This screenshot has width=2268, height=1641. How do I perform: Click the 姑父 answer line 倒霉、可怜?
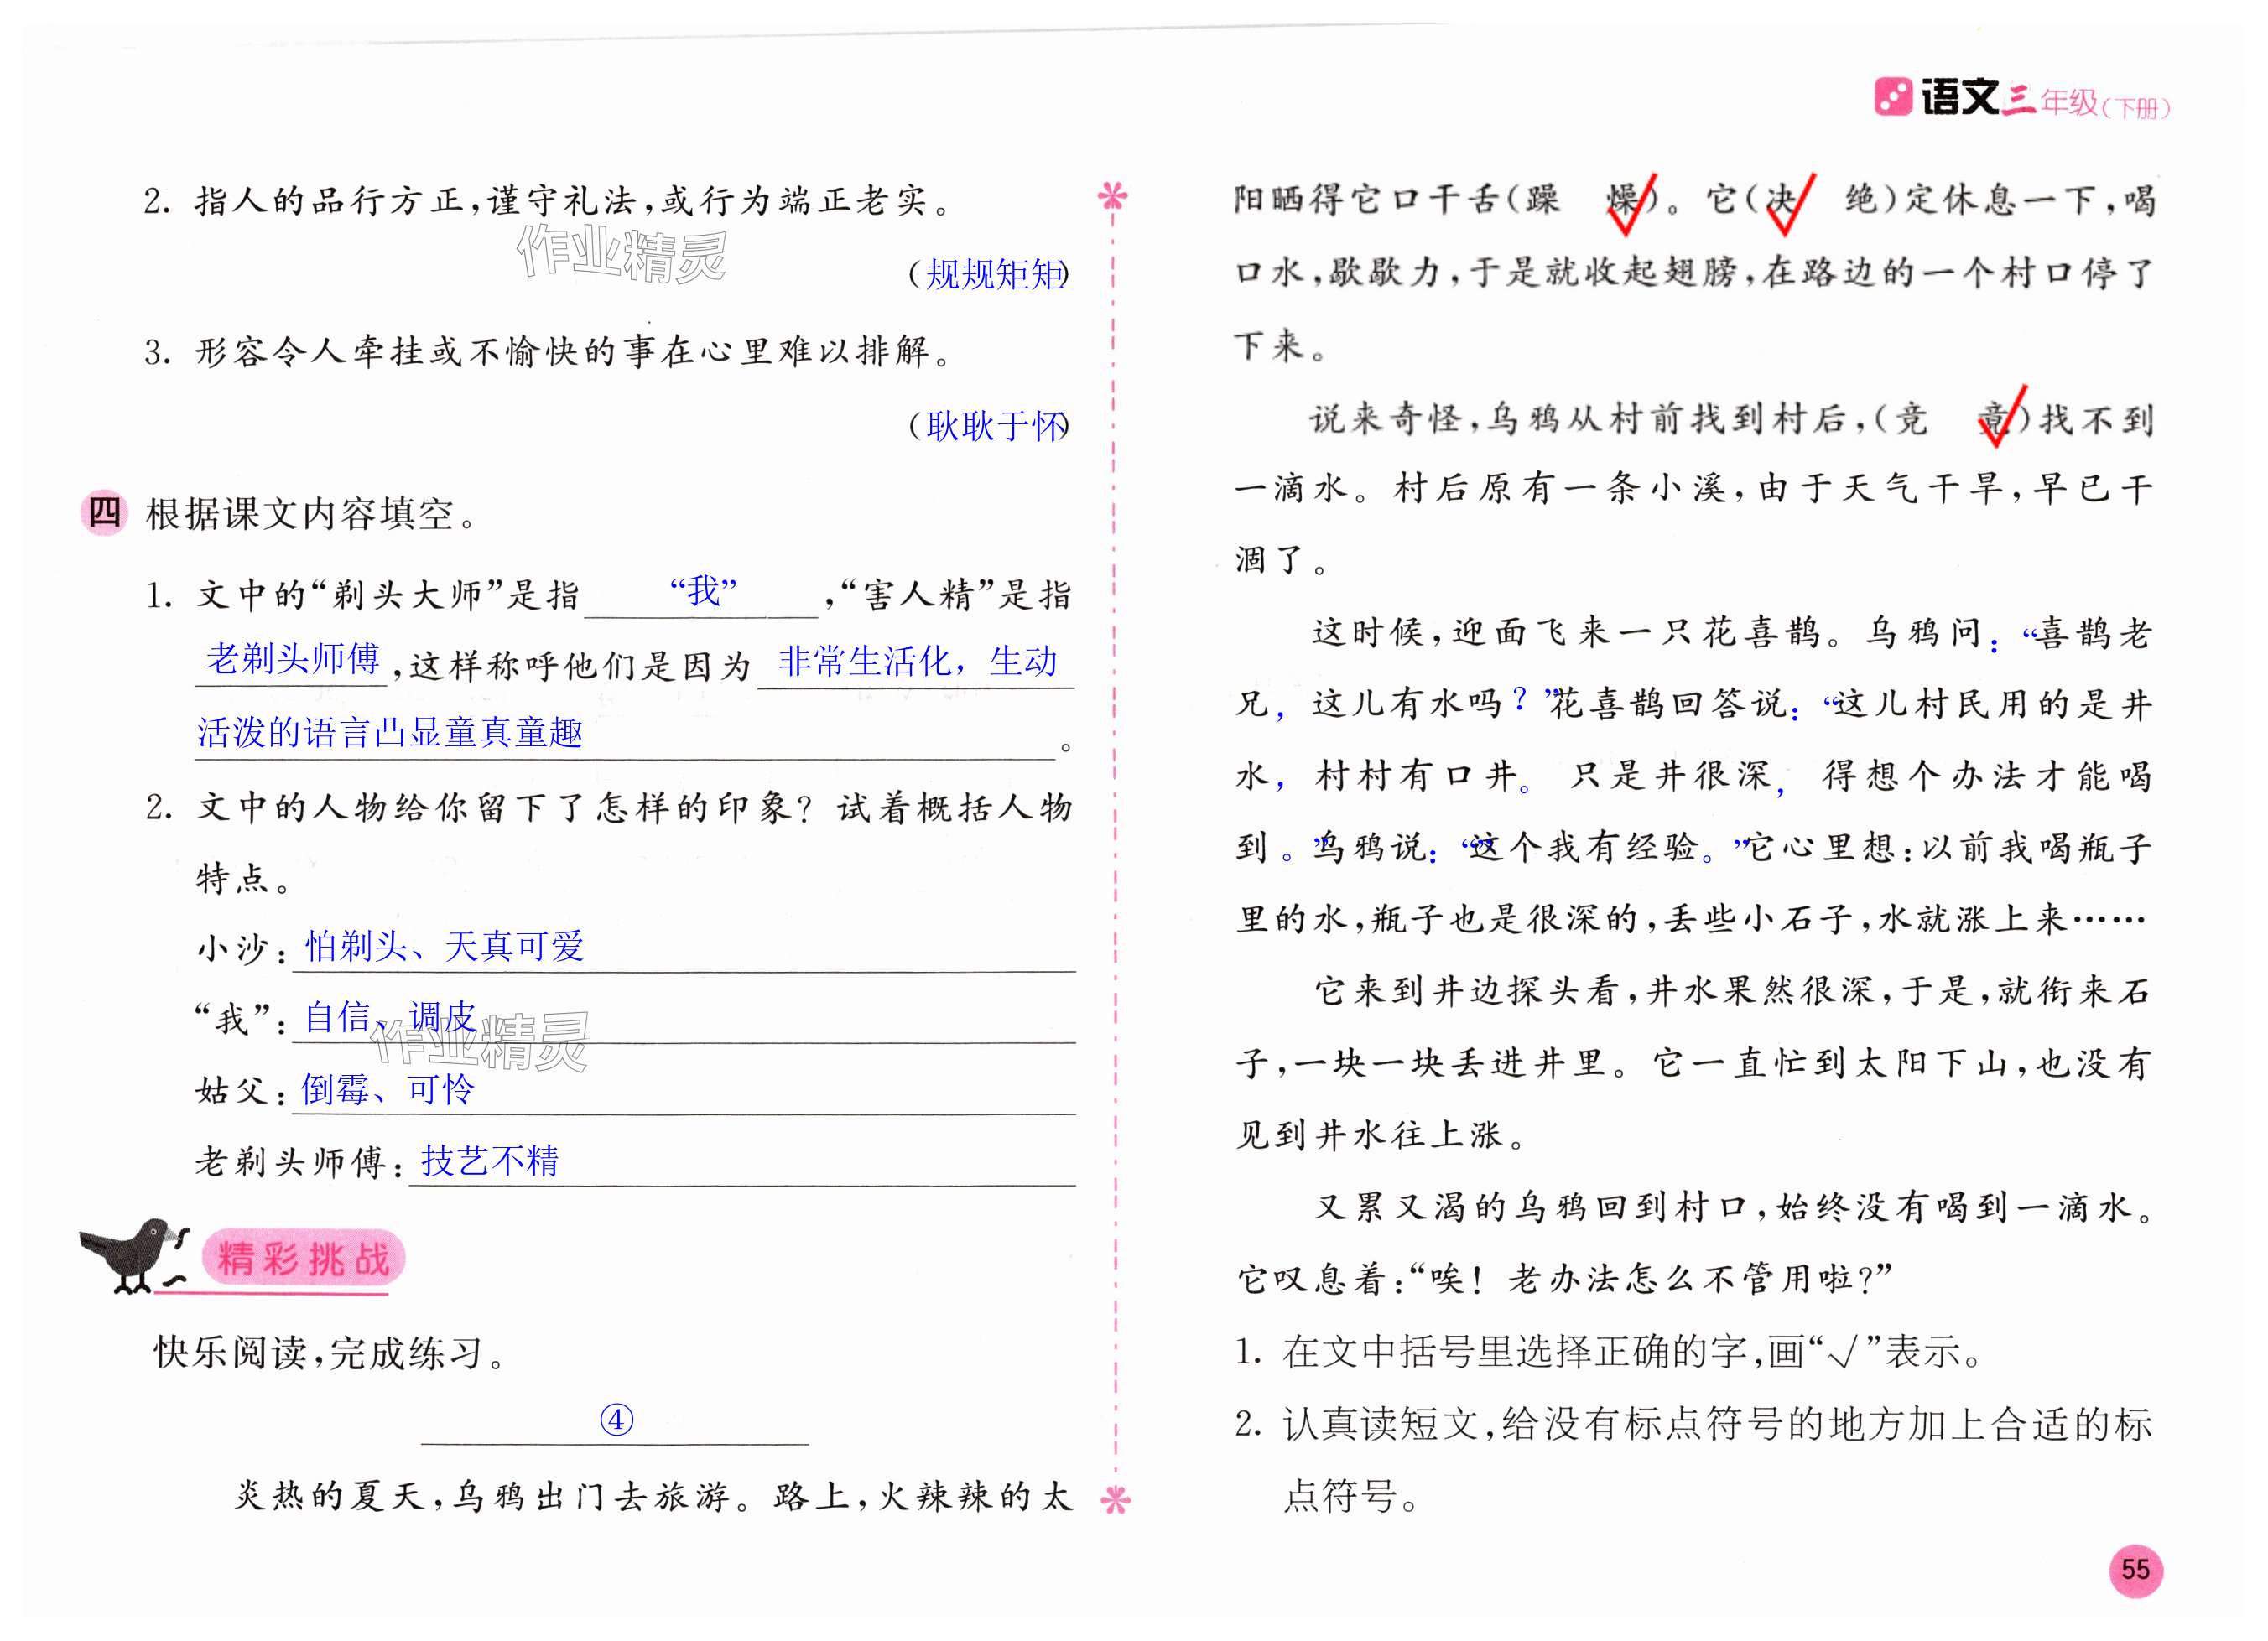pyautogui.click(x=388, y=1089)
